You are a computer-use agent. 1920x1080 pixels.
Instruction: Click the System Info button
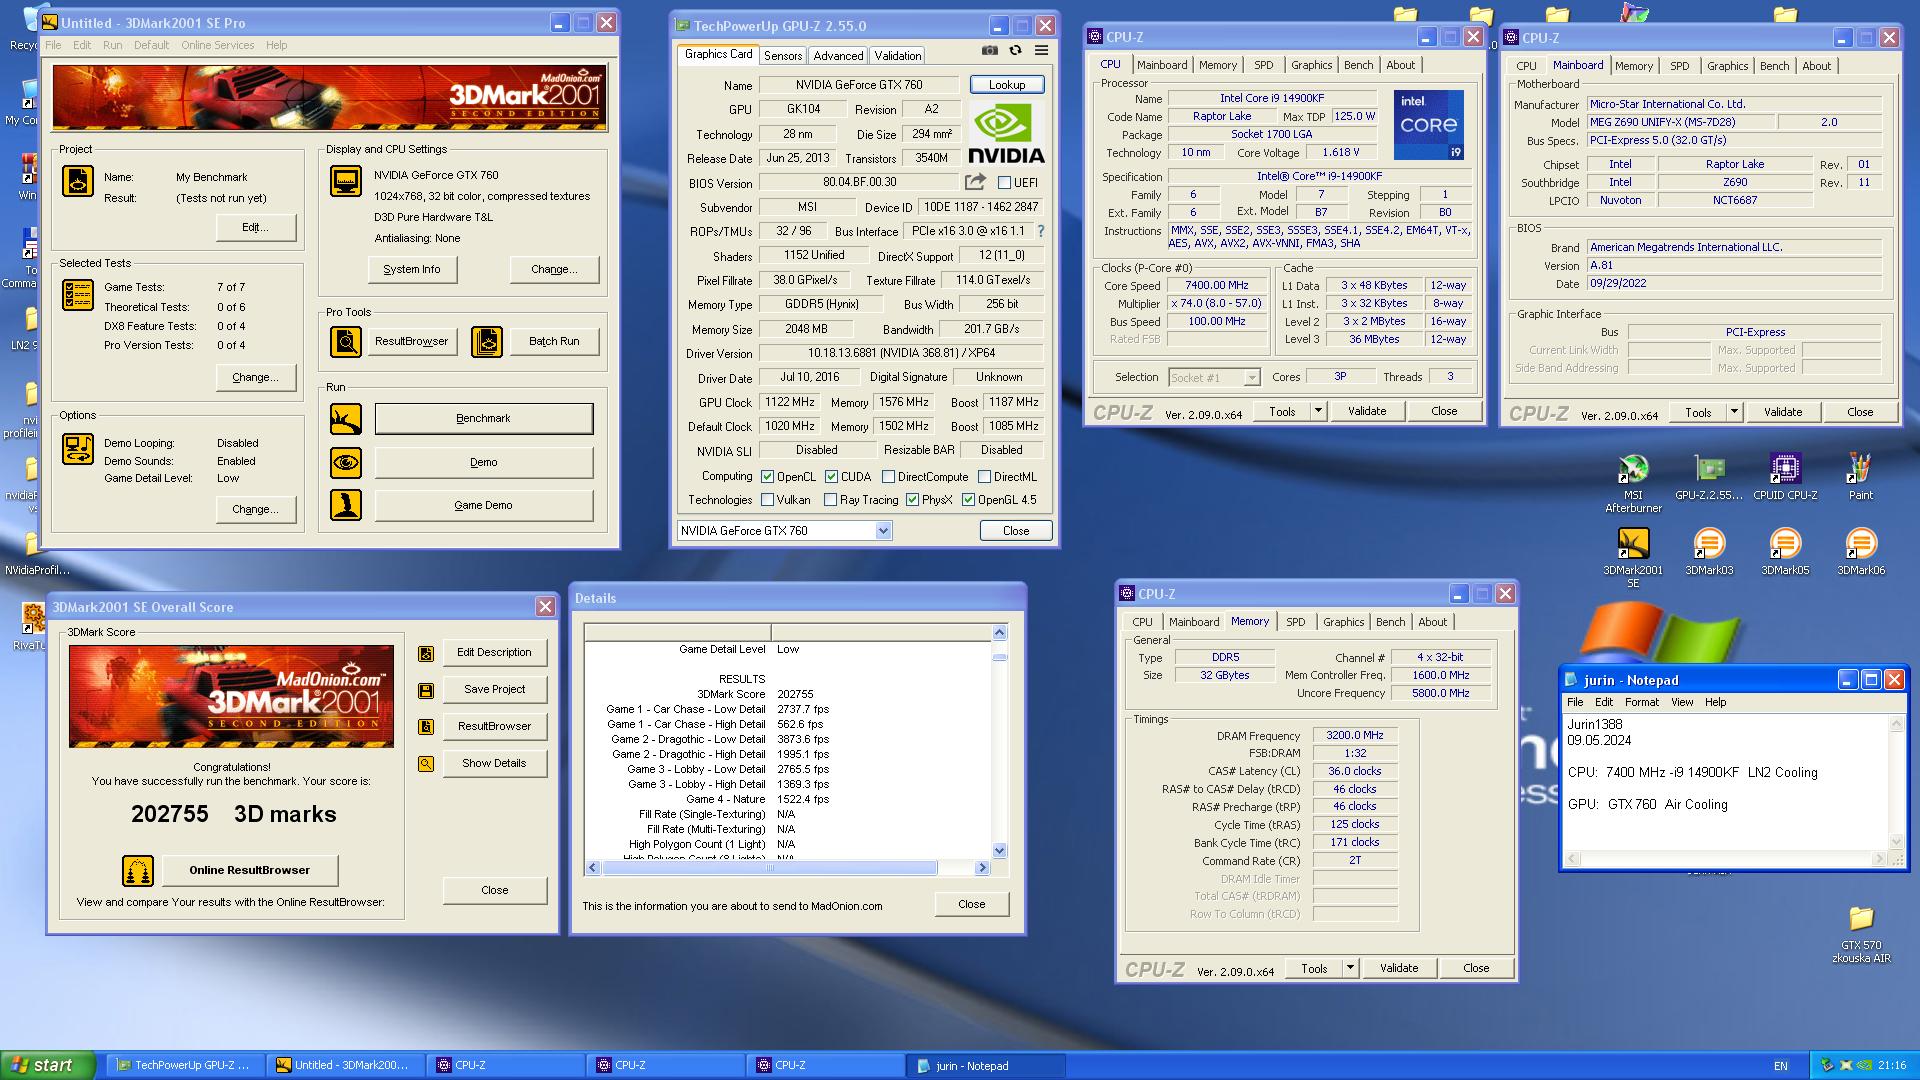click(412, 269)
